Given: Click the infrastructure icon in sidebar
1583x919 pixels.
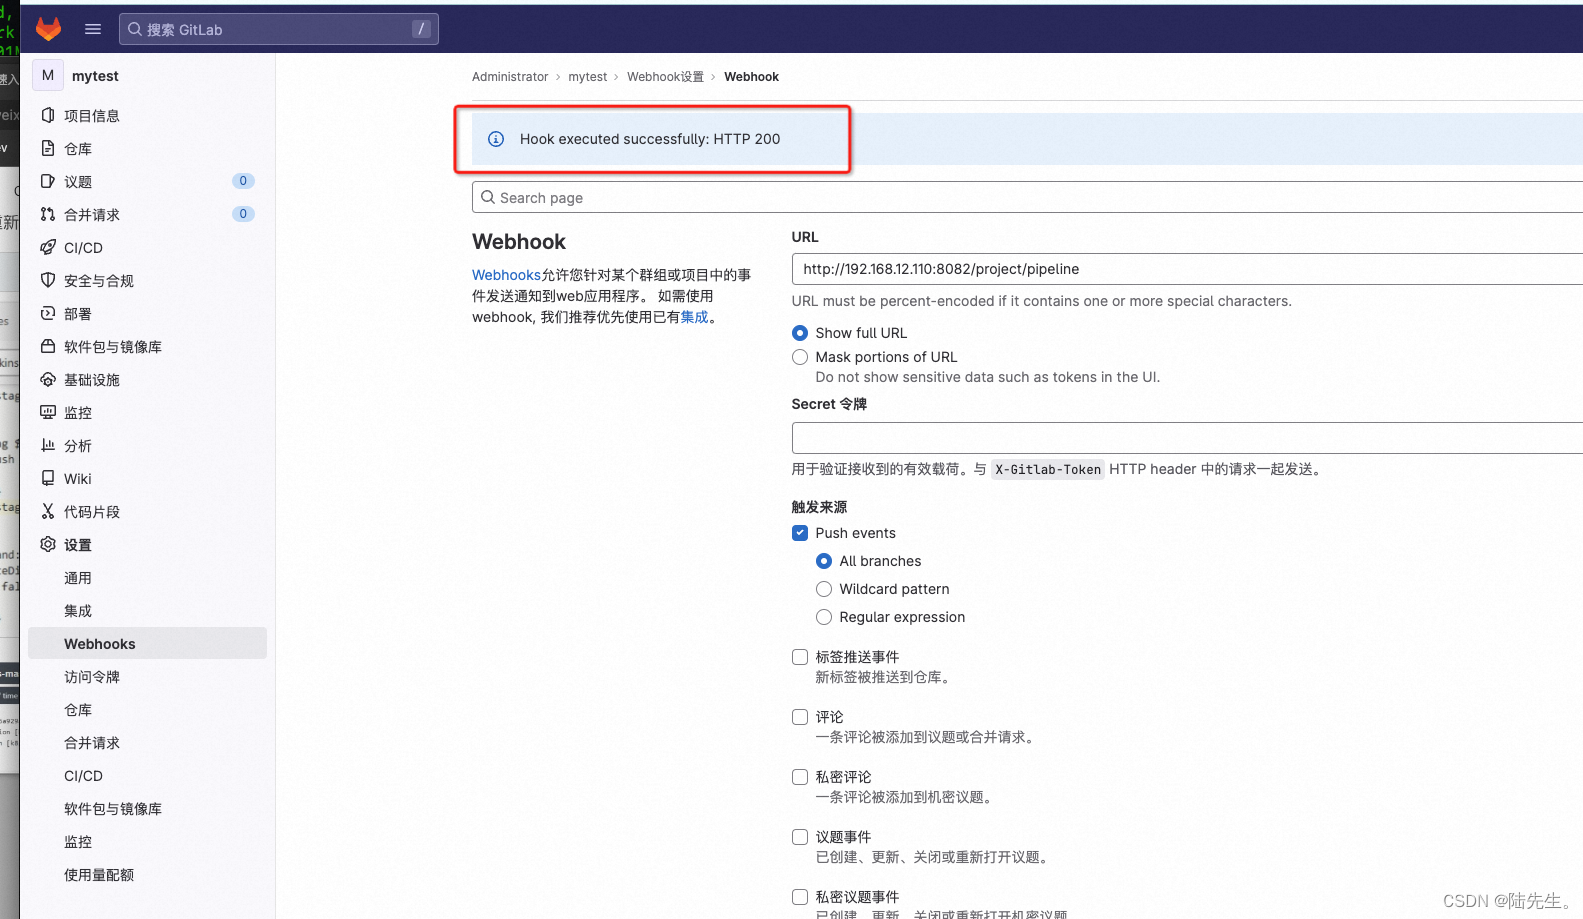Looking at the screenshot, I should point(48,379).
